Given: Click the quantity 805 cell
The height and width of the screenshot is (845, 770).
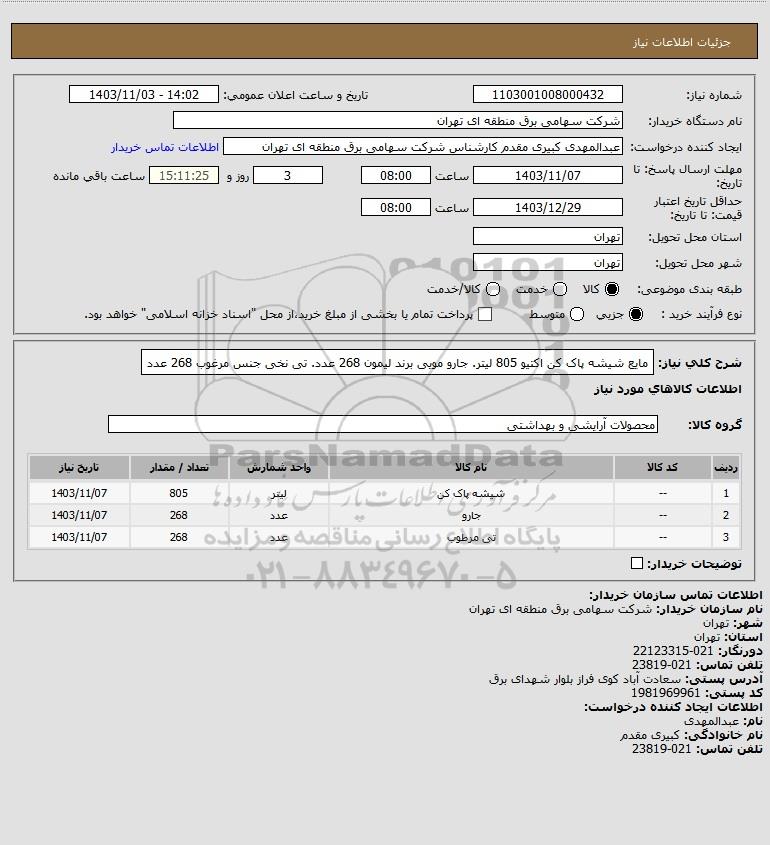Looking at the screenshot, I should point(178,493).
